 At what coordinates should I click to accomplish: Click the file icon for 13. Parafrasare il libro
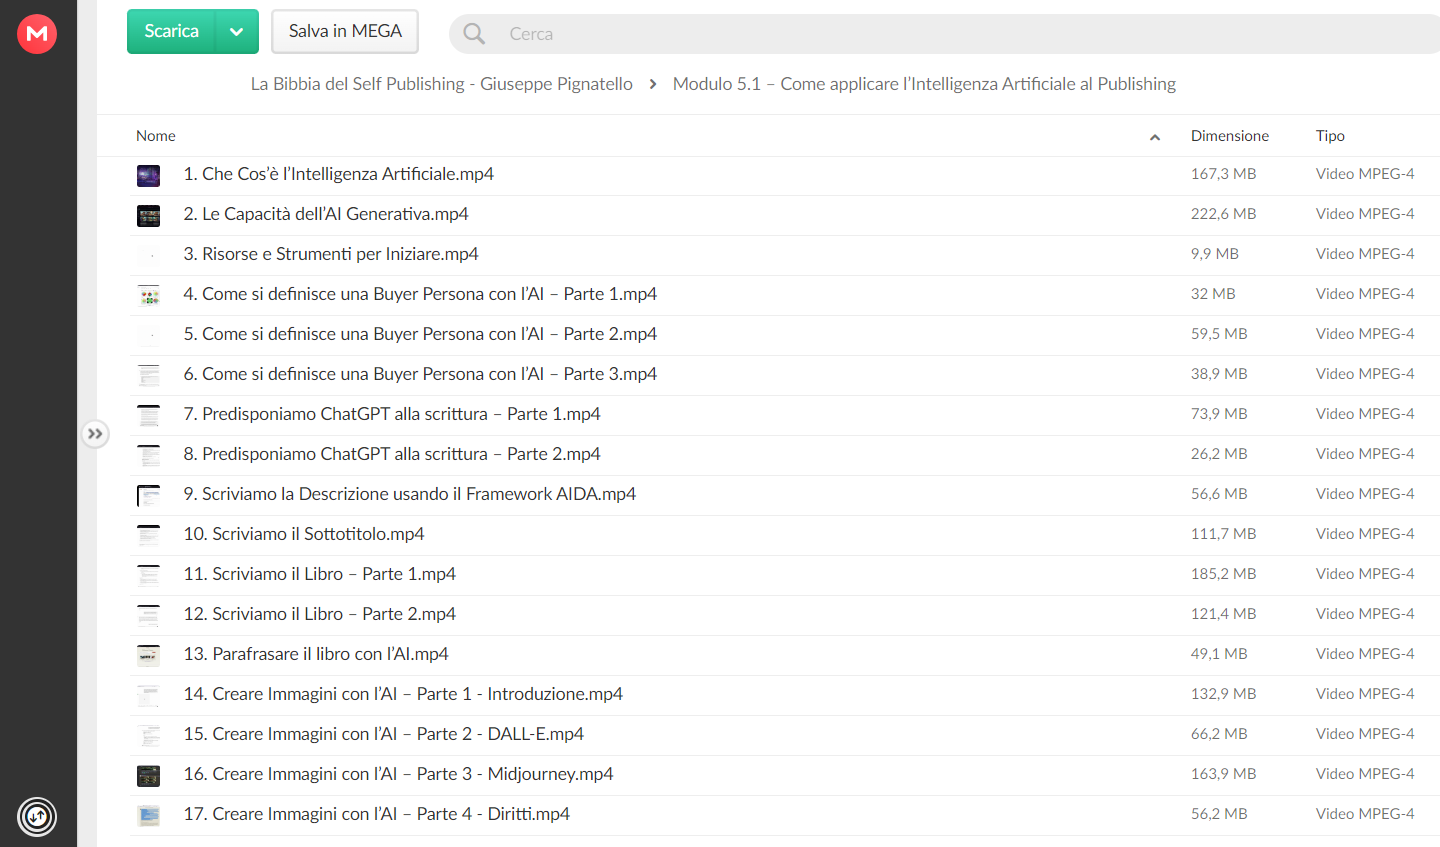(149, 656)
